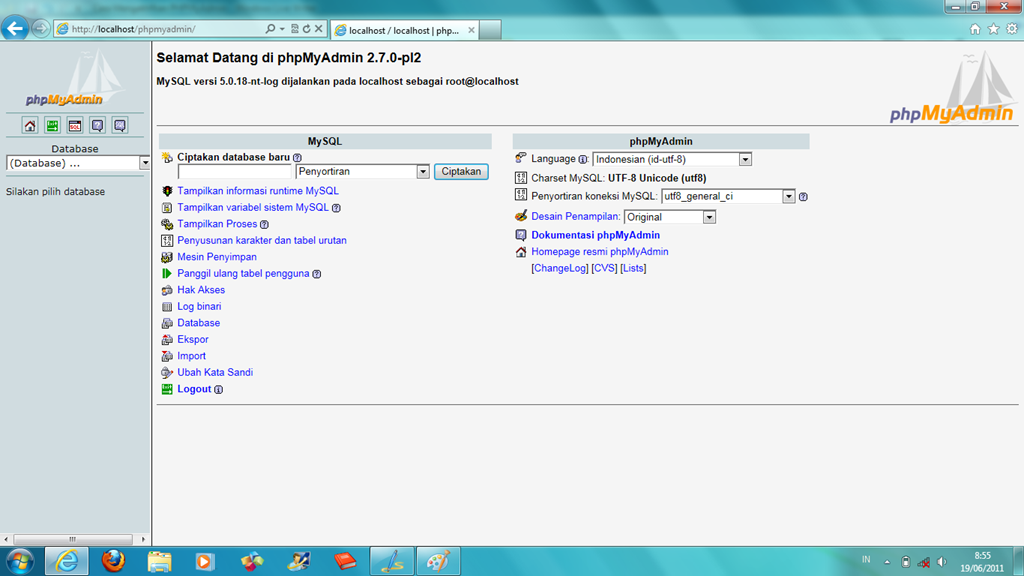This screenshot has width=1024, height=576.
Task: Open a new blank browser tab
Action: (490, 30)
